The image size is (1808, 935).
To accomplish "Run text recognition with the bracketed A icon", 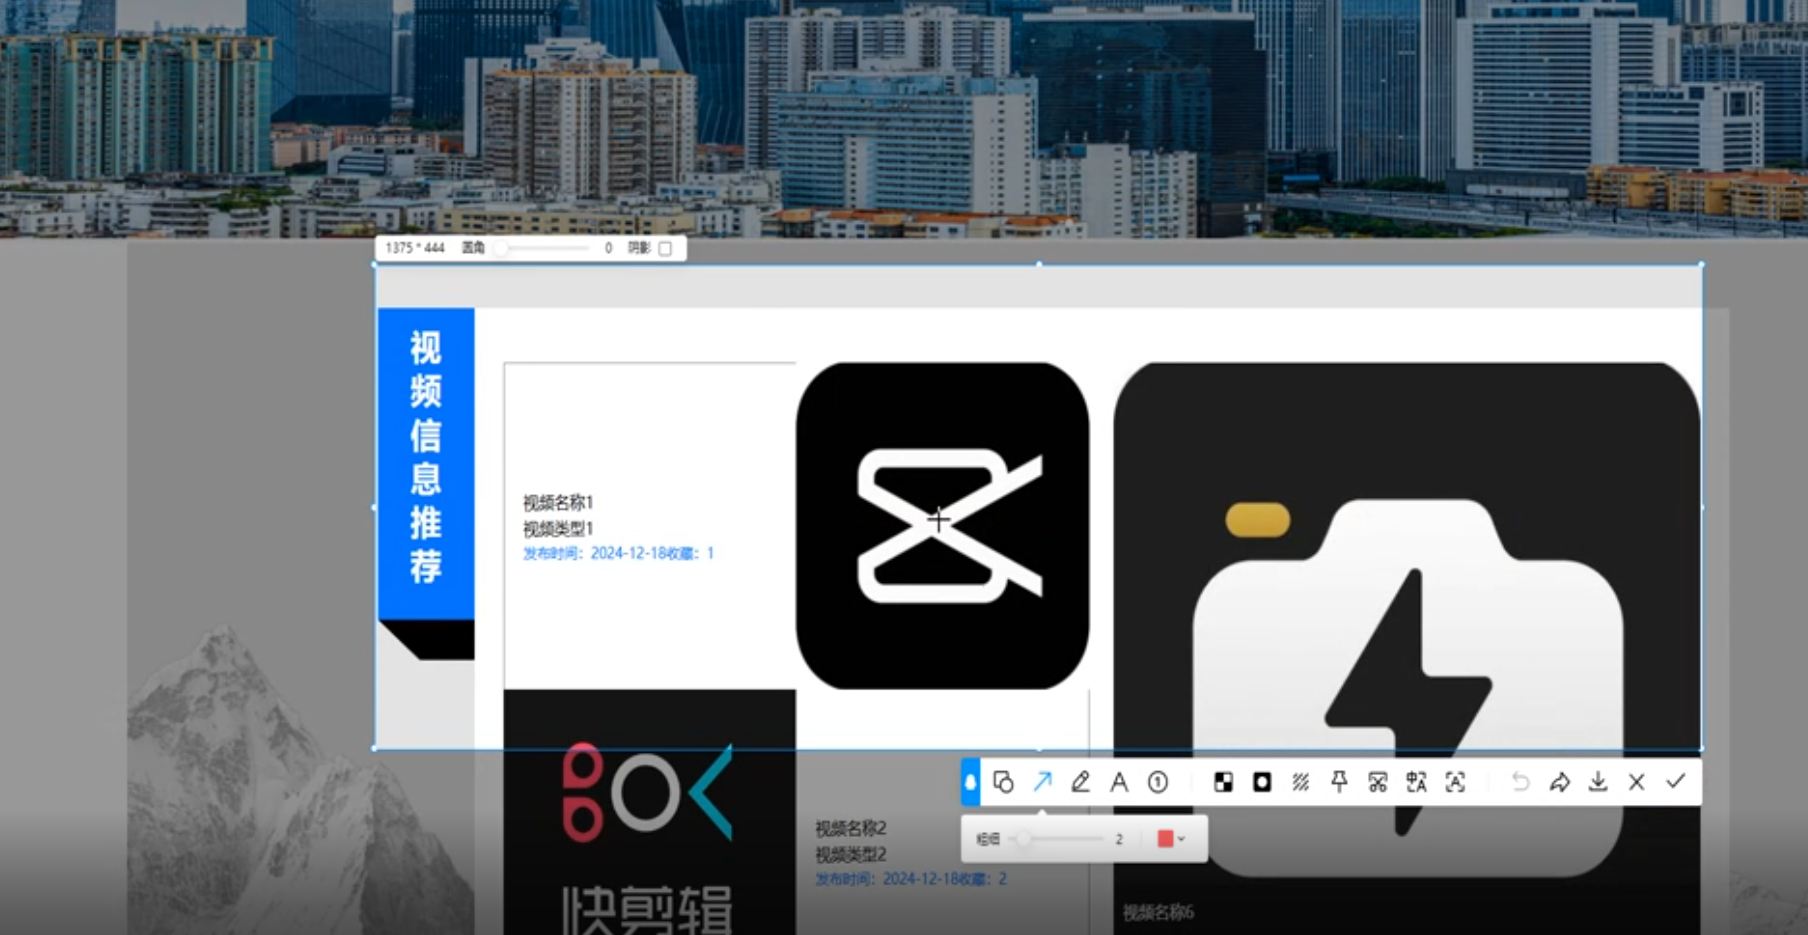I will pos(1456,782).
